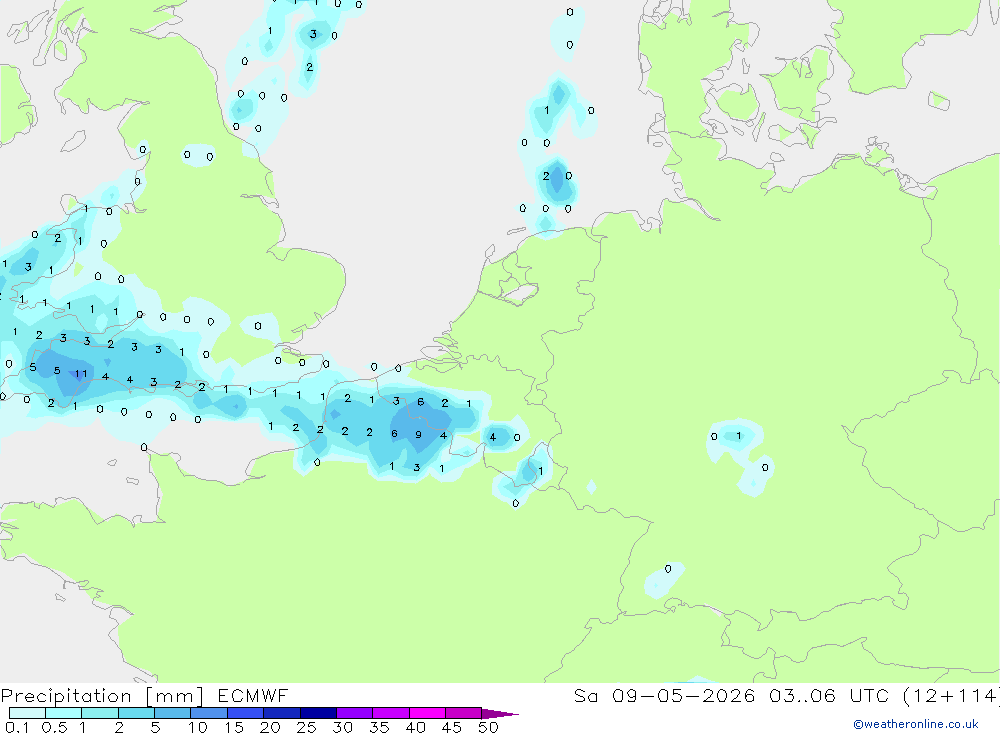This screenshot has width=1000, height=733.
Task: Click the 40–45 mm magenta legend swatch
Action: [427, 713]
